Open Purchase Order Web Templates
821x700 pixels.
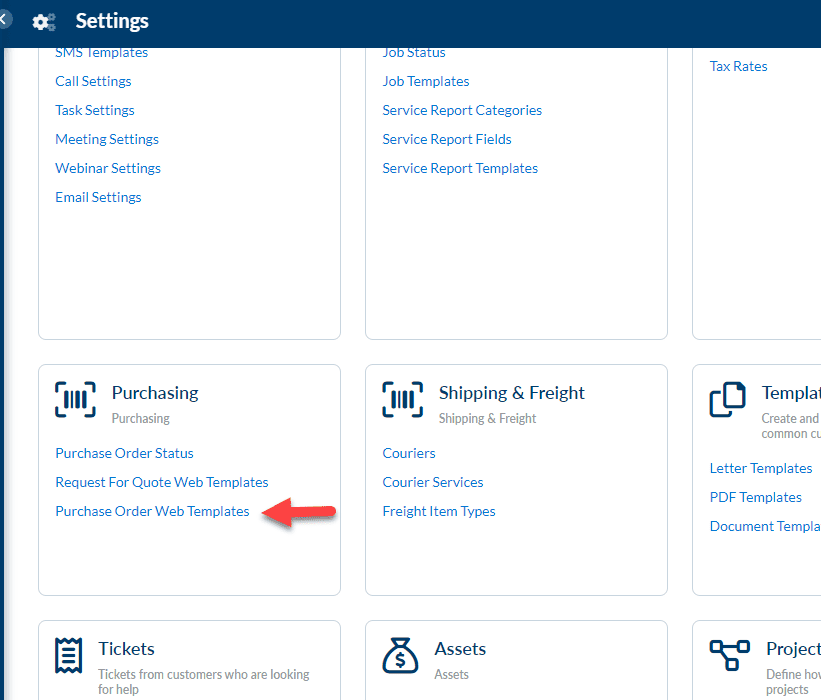click(x=152, y=511)
